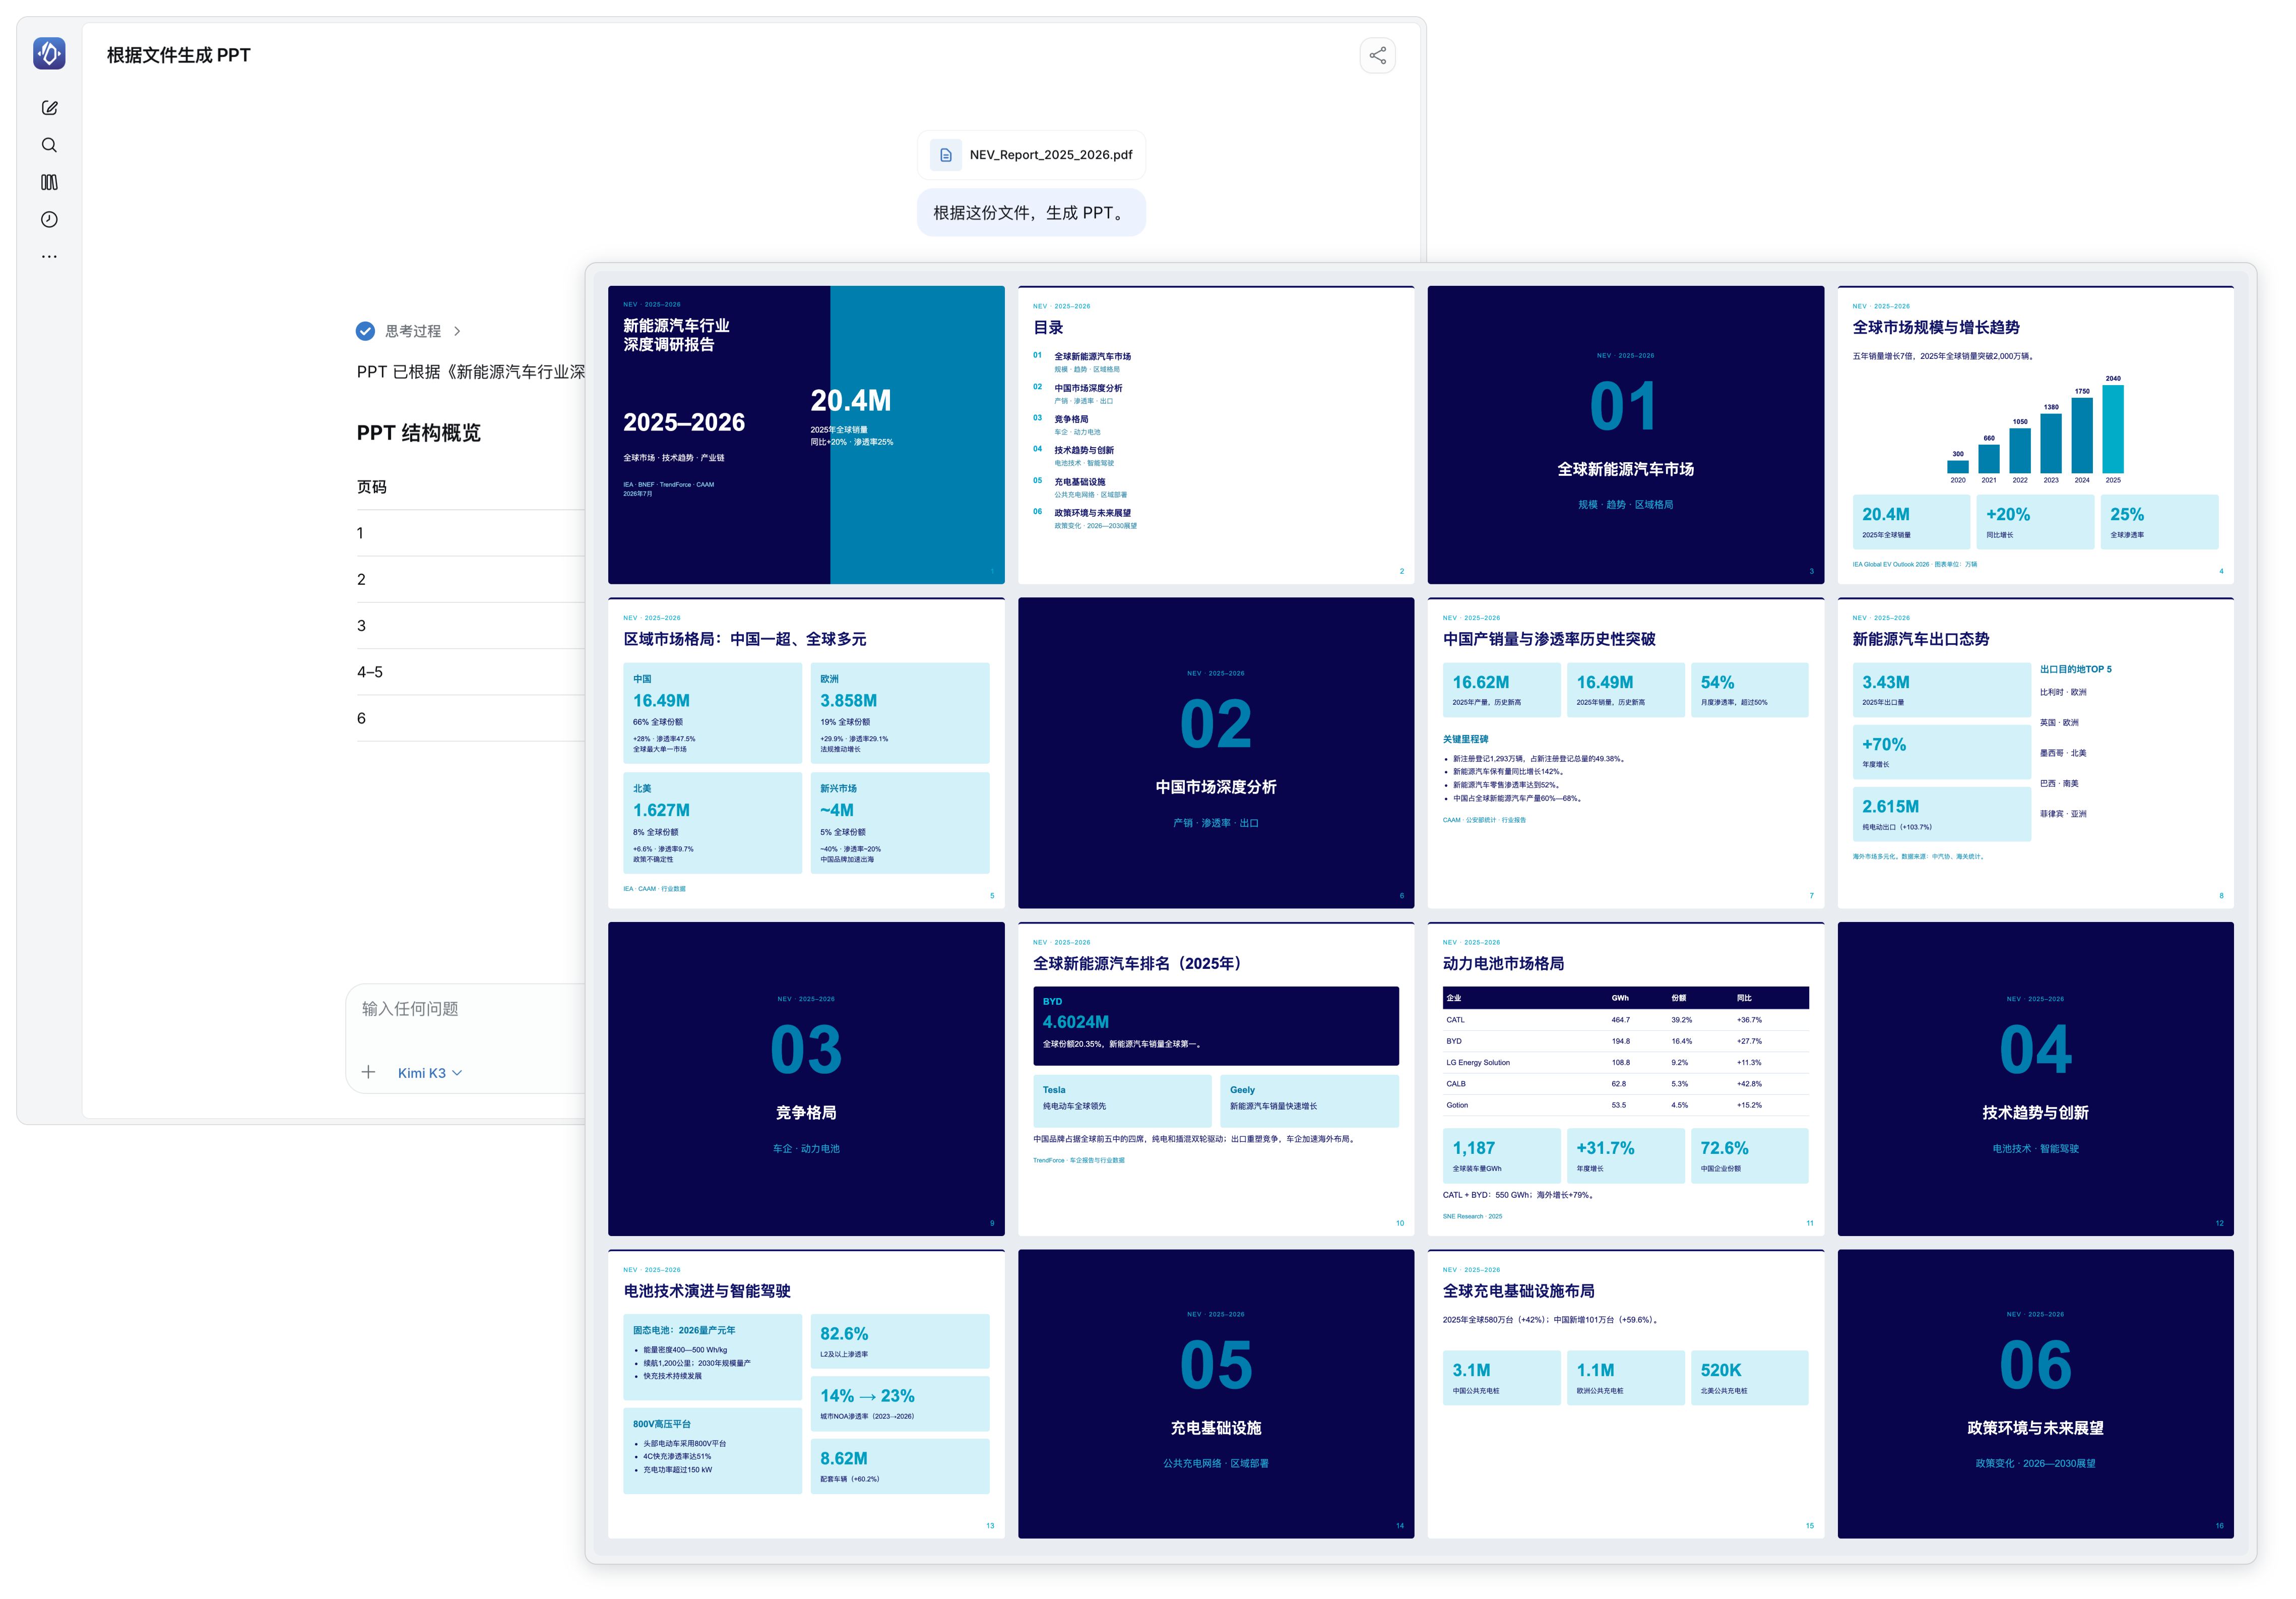Open section slide 03 竞争格局
Viewport: 2296px width, 1599px height.
pyautogui.click(x=806, y=1078)
